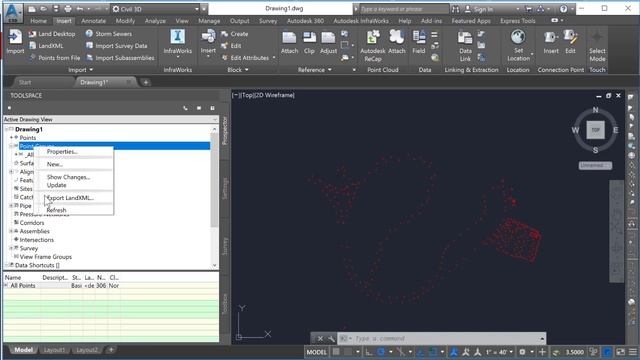Image resolution: width=640 pixels, height=360 pixels.
Task: Add a new drawing tab with plus
Action: [146, 82]
